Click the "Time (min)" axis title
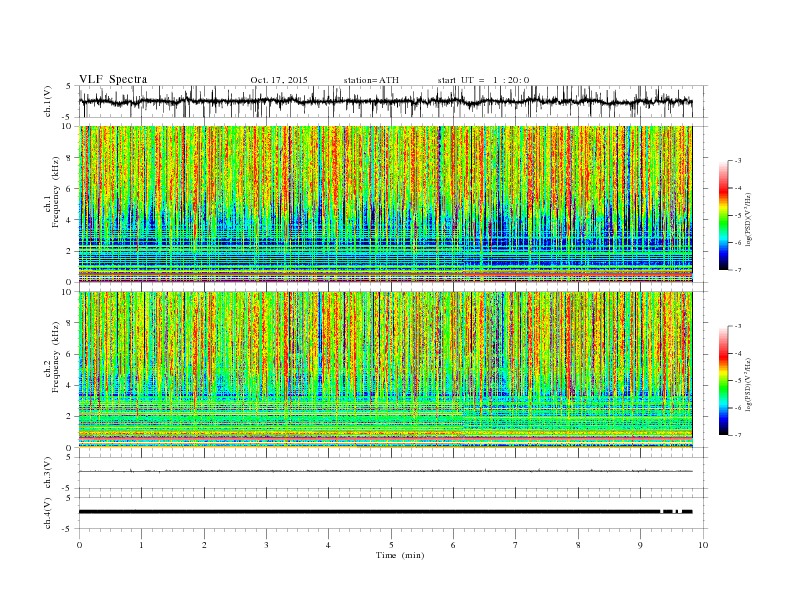 pos(400,555)
